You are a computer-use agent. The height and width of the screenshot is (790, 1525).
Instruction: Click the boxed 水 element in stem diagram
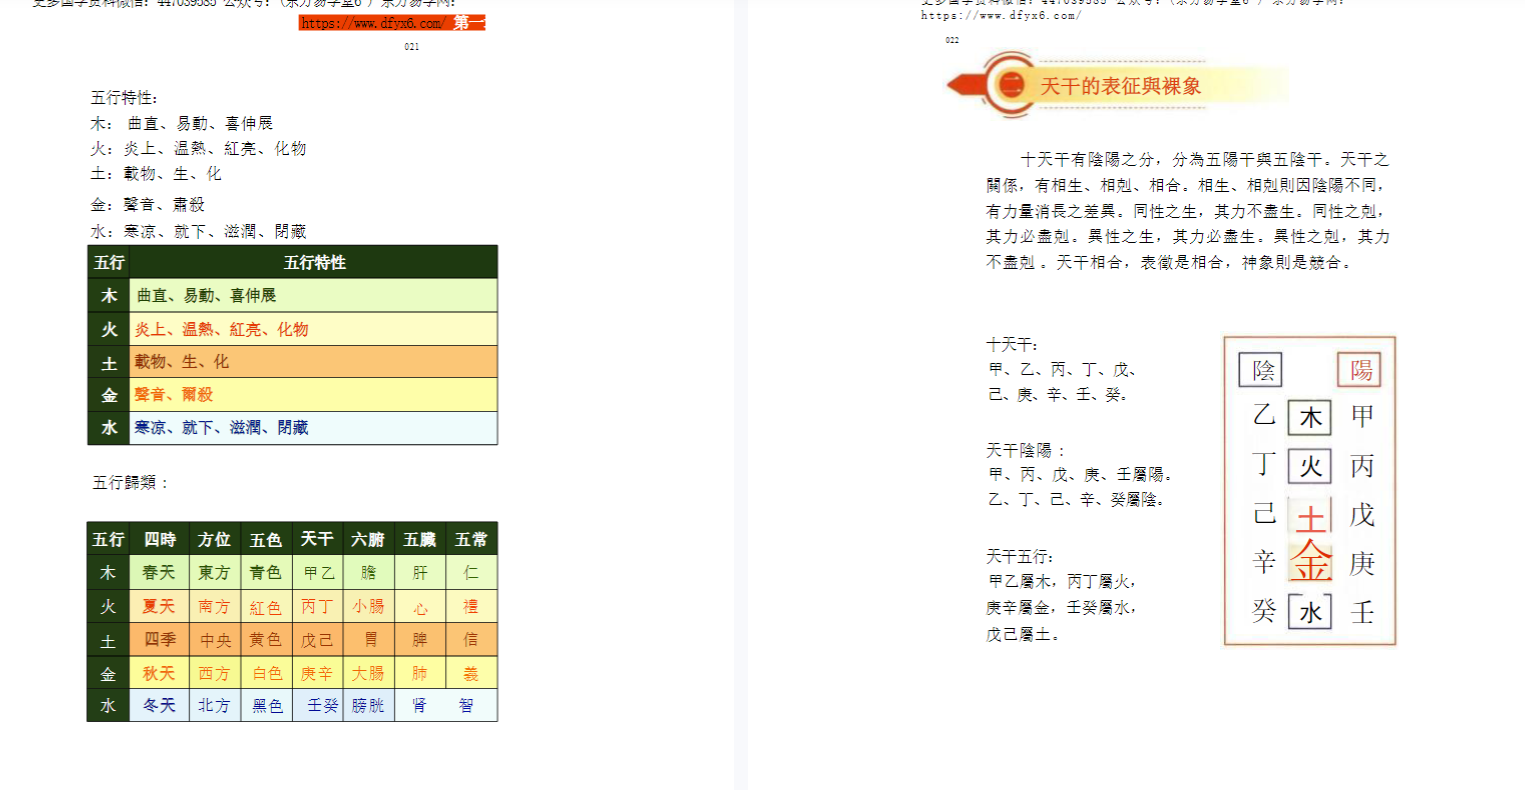coord(1309,612)
